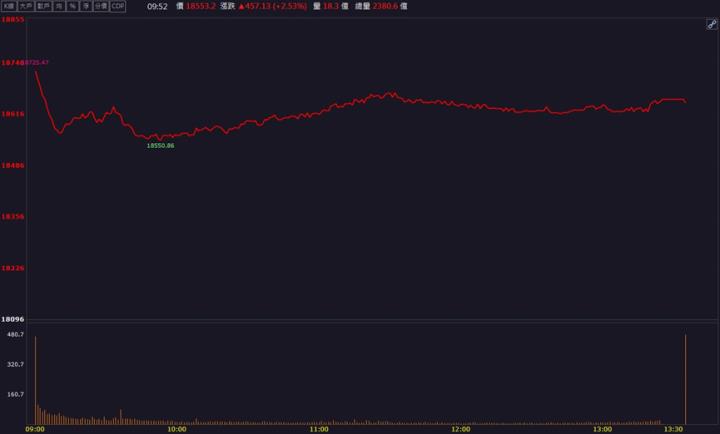Click the 序 toolbar button
Screen dimensions: 720x434
coord(85,6)
